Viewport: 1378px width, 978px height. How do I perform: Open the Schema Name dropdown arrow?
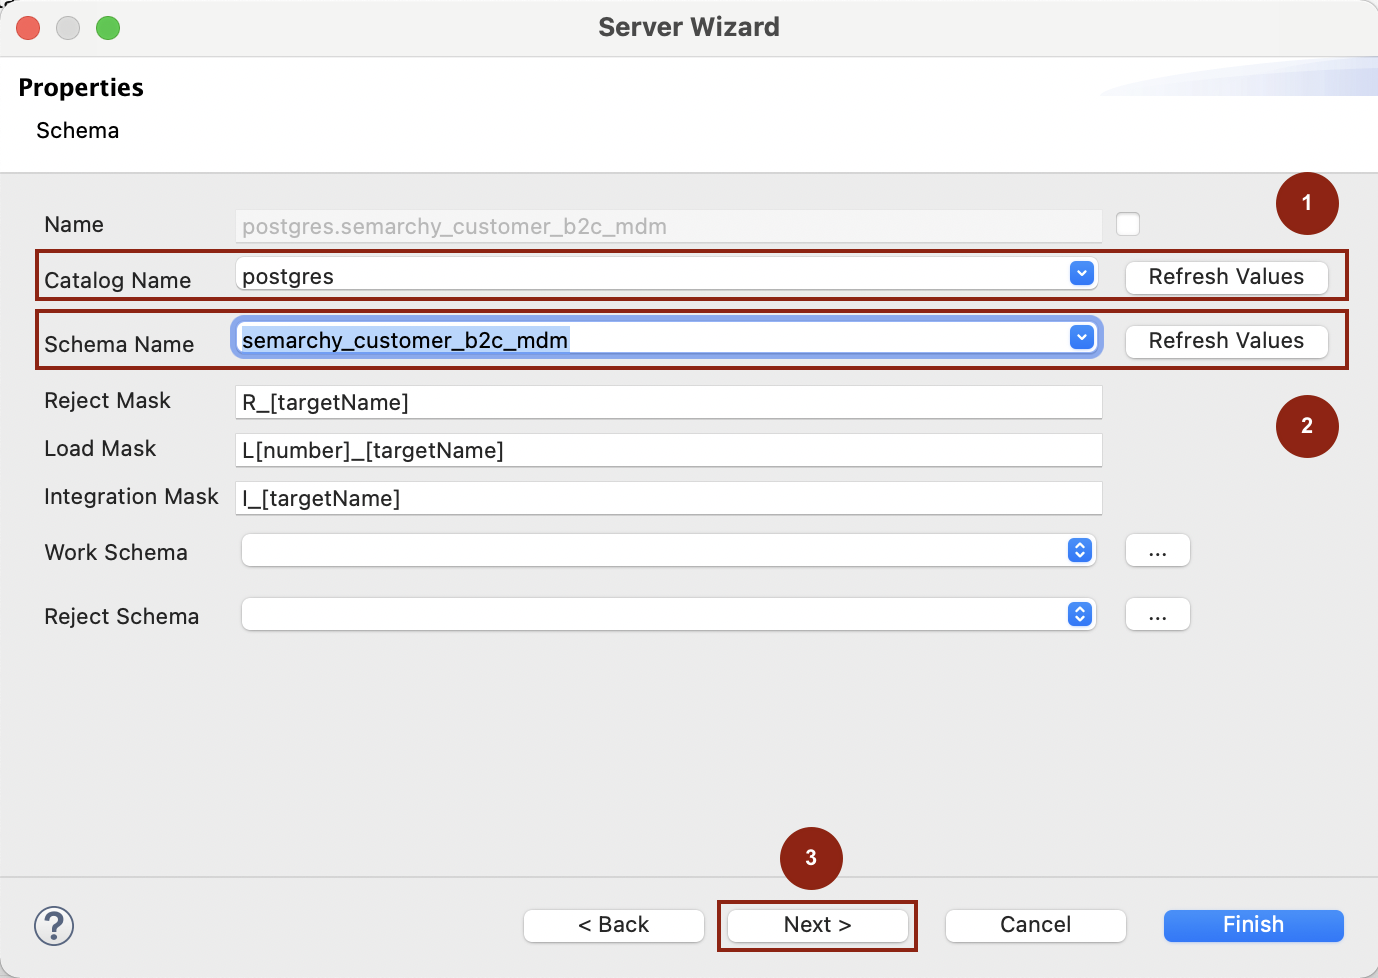pyautogui.click(x=1081, y=338)
